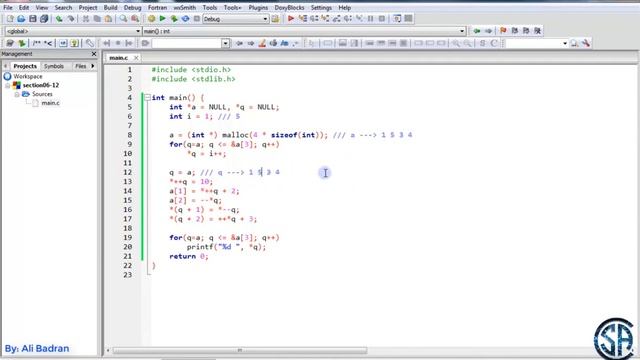Viewport: 640px width, 360px height.
Task: Click the green Run icon
Action: (x=162, y=19)
